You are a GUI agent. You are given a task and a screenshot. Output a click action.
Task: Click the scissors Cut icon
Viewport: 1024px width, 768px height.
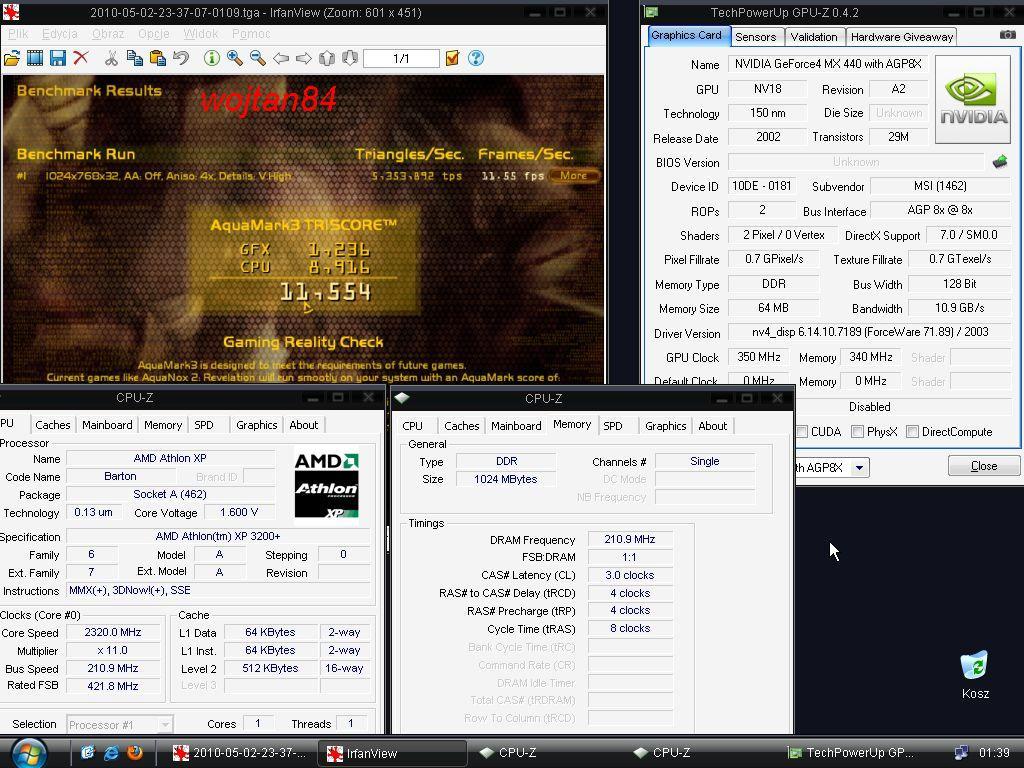point(111,58)
